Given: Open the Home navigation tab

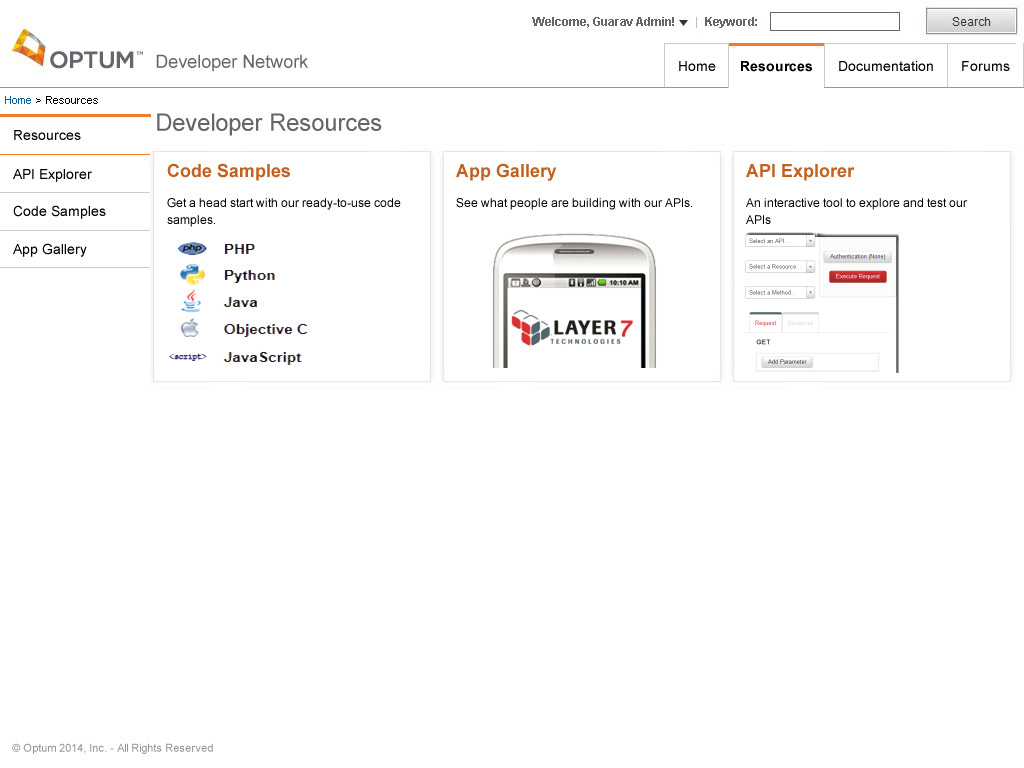Looking at the screenshot, I should pyautogui.click(x=696, y=66).
